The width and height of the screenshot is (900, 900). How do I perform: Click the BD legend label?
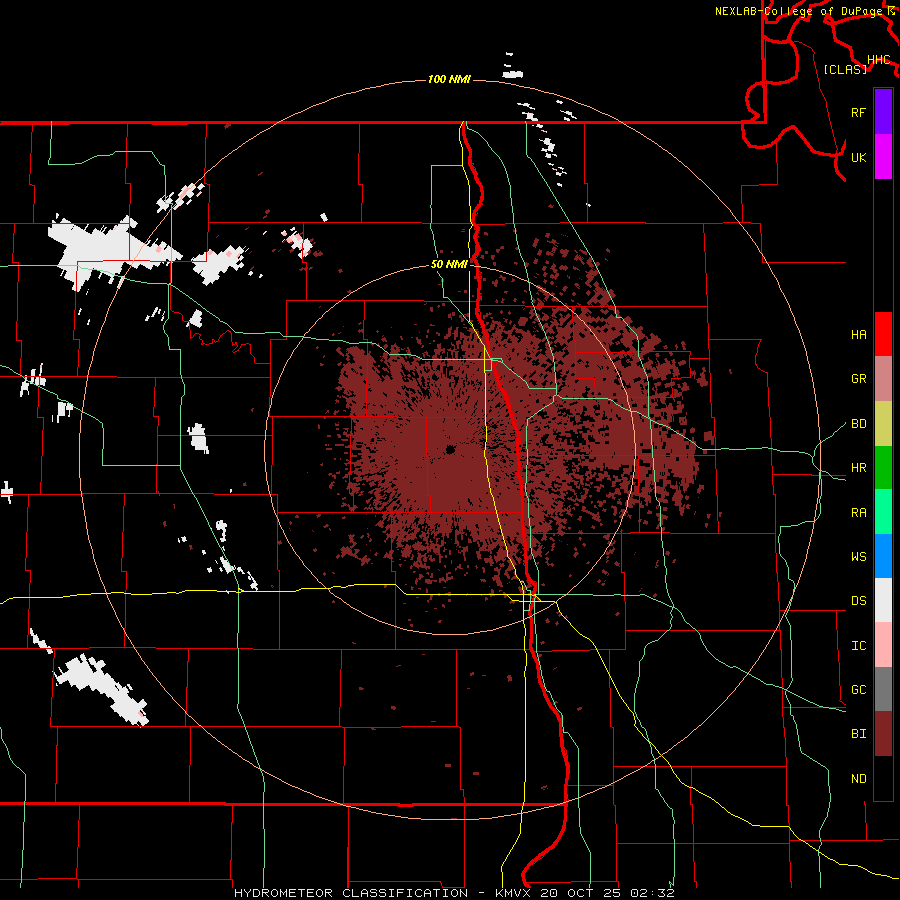coord(858,424)
